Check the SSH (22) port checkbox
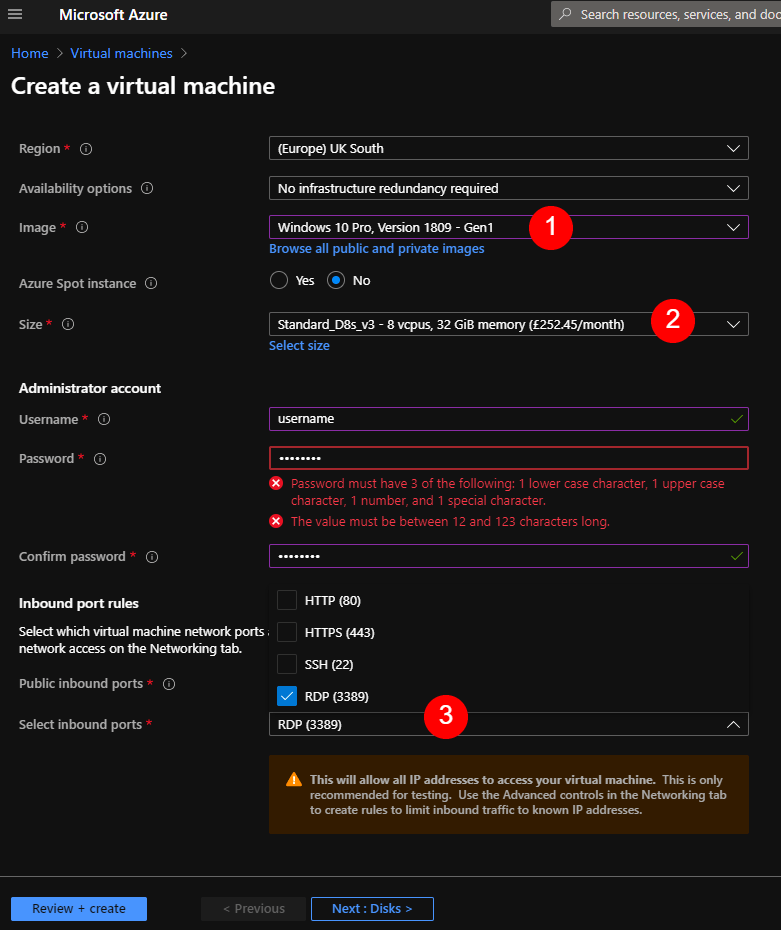The height and width of the screenshot is (930, 781). (287, 664)
